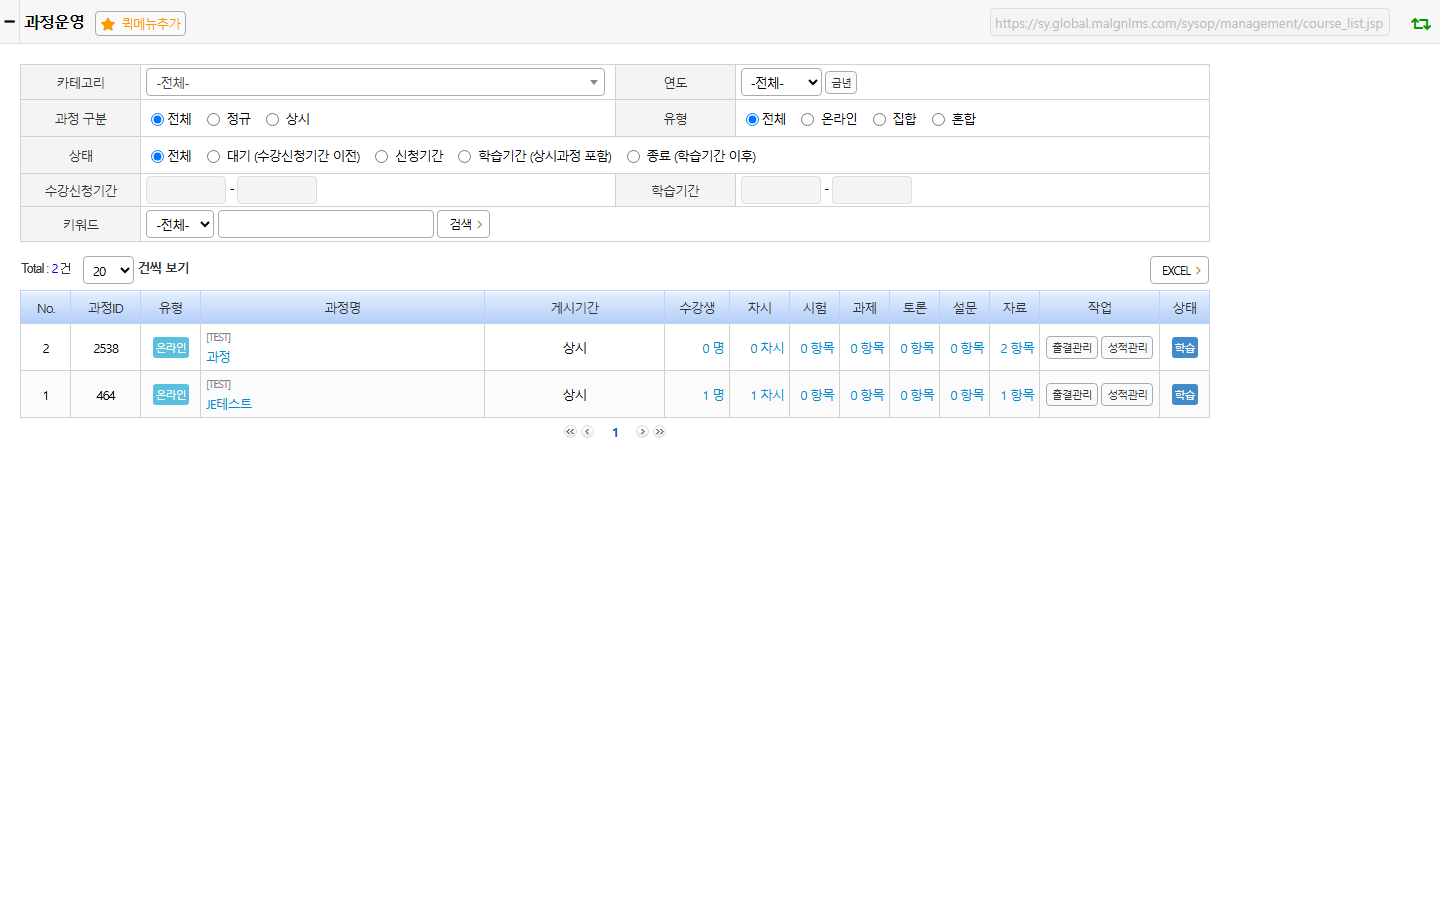1440x900 pixels.
Task: Click 온라인 type badge in row 464
Action: tap(171, 394)
